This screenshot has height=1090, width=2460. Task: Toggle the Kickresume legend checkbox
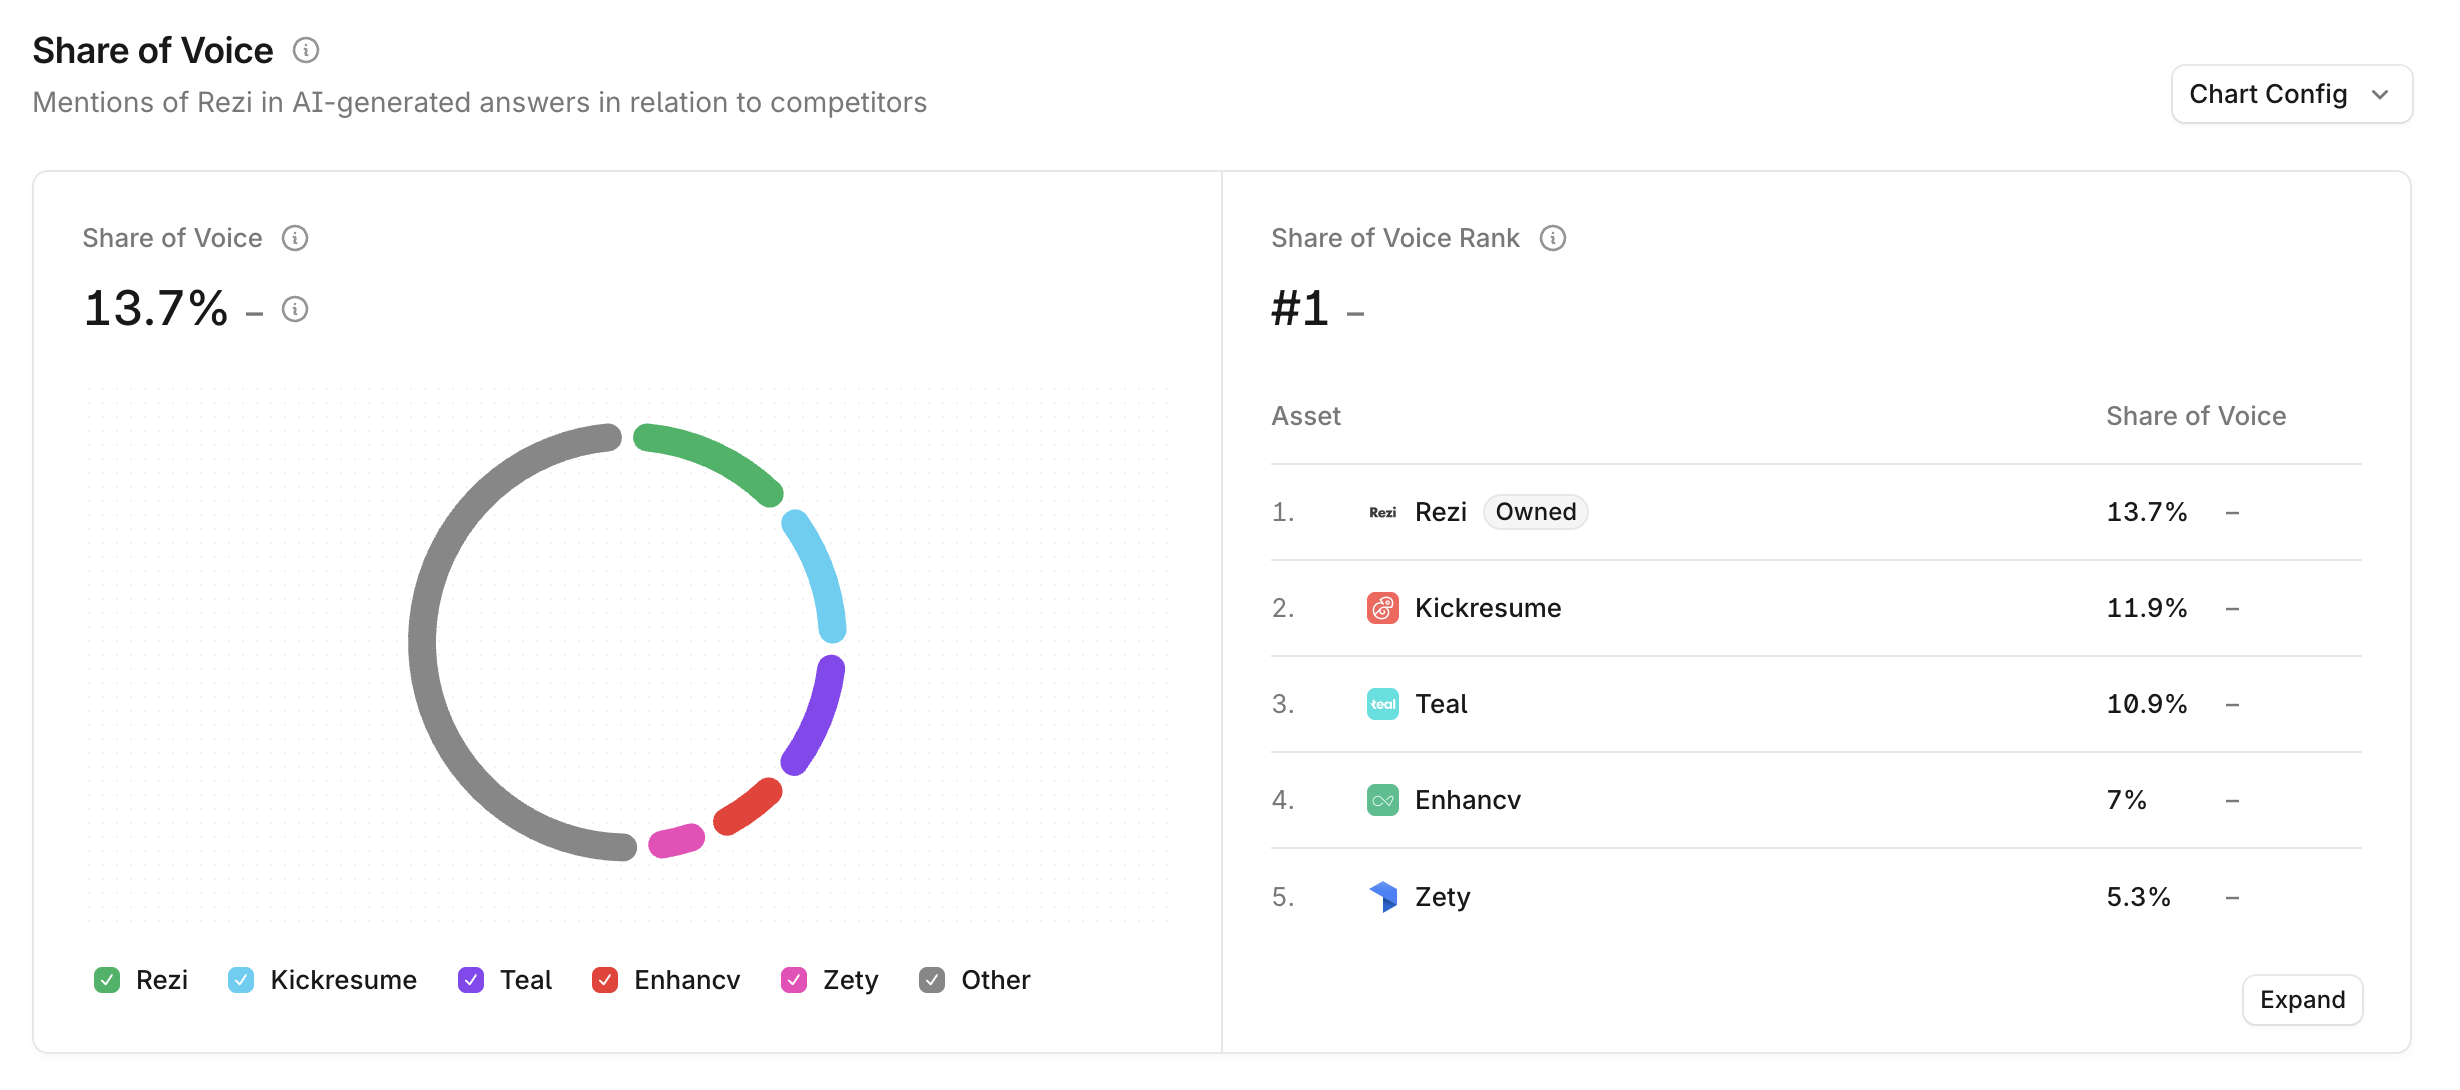tap(241, 980)
